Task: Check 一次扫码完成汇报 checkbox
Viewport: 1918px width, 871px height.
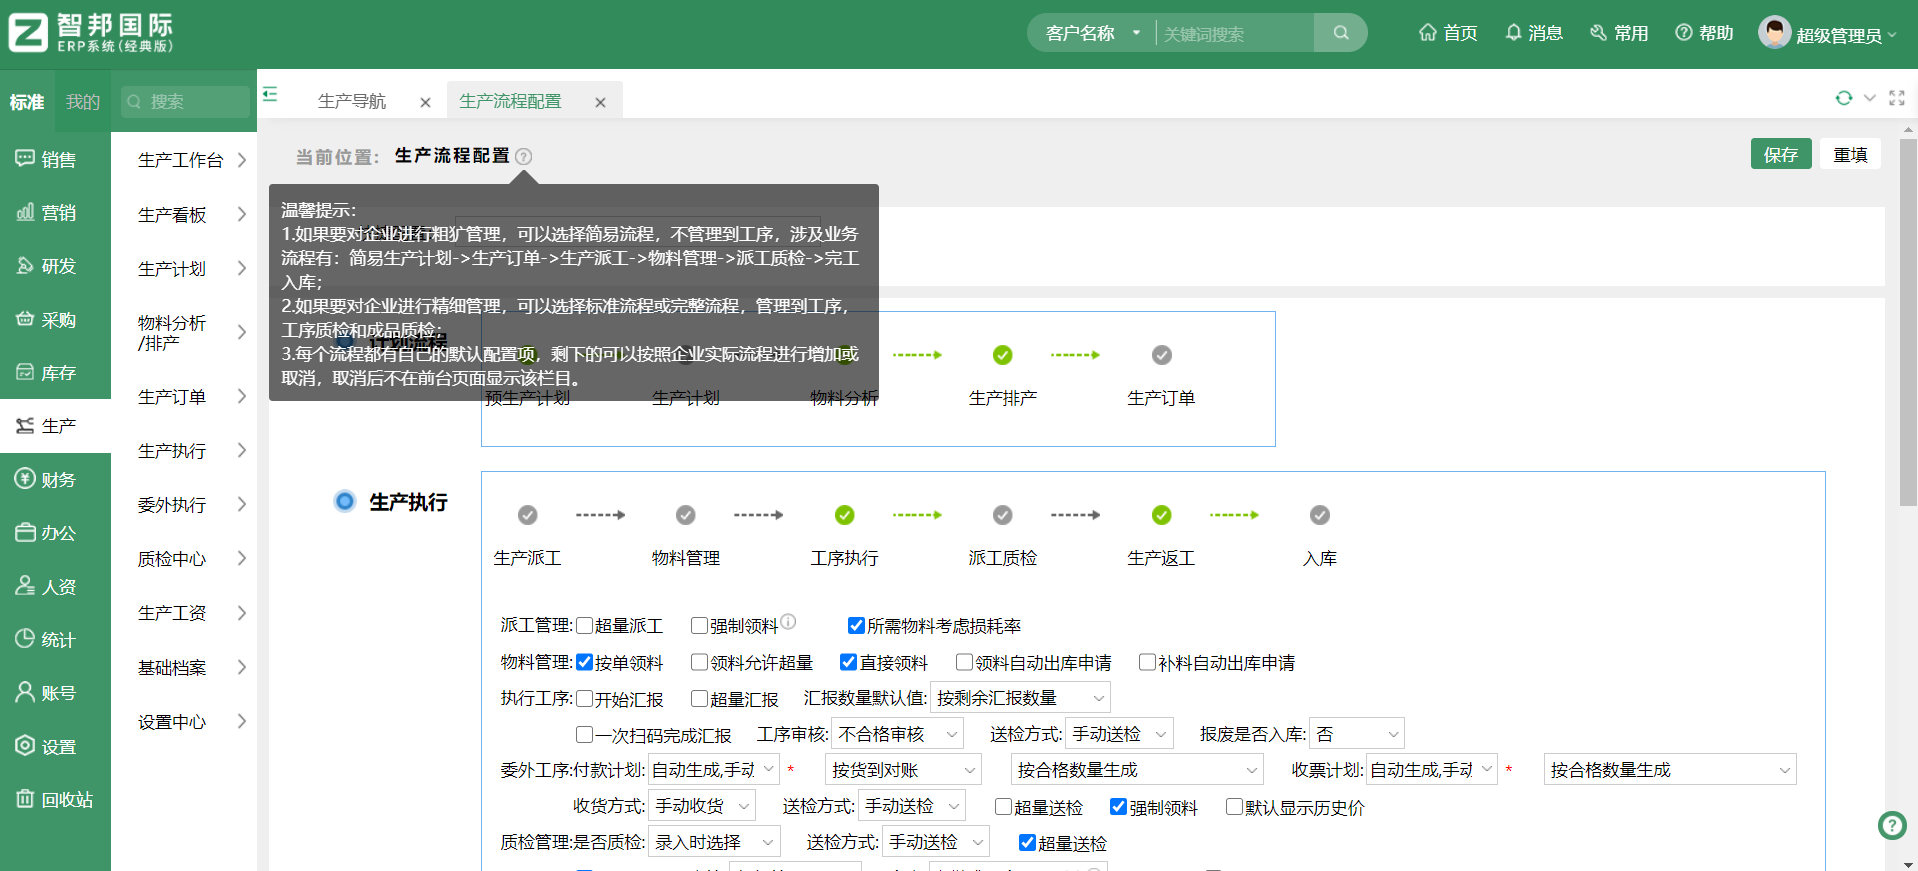Action: 585,735
